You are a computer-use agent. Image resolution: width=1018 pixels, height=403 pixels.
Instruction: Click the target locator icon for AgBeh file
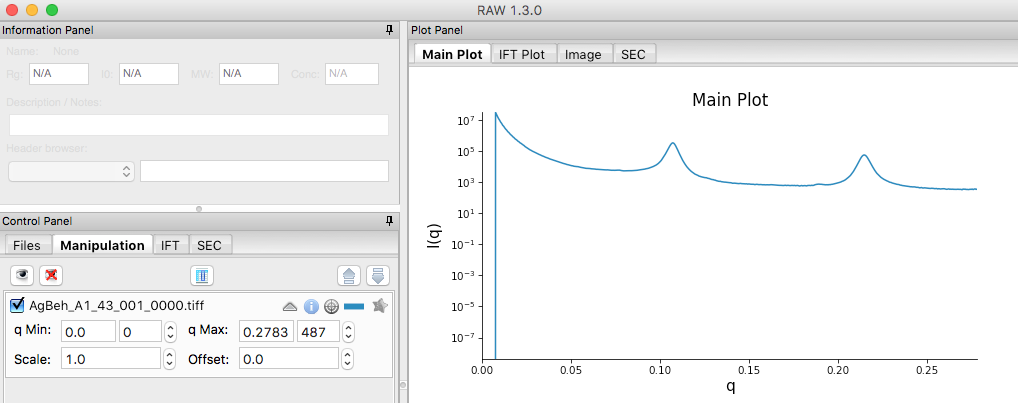332,306
